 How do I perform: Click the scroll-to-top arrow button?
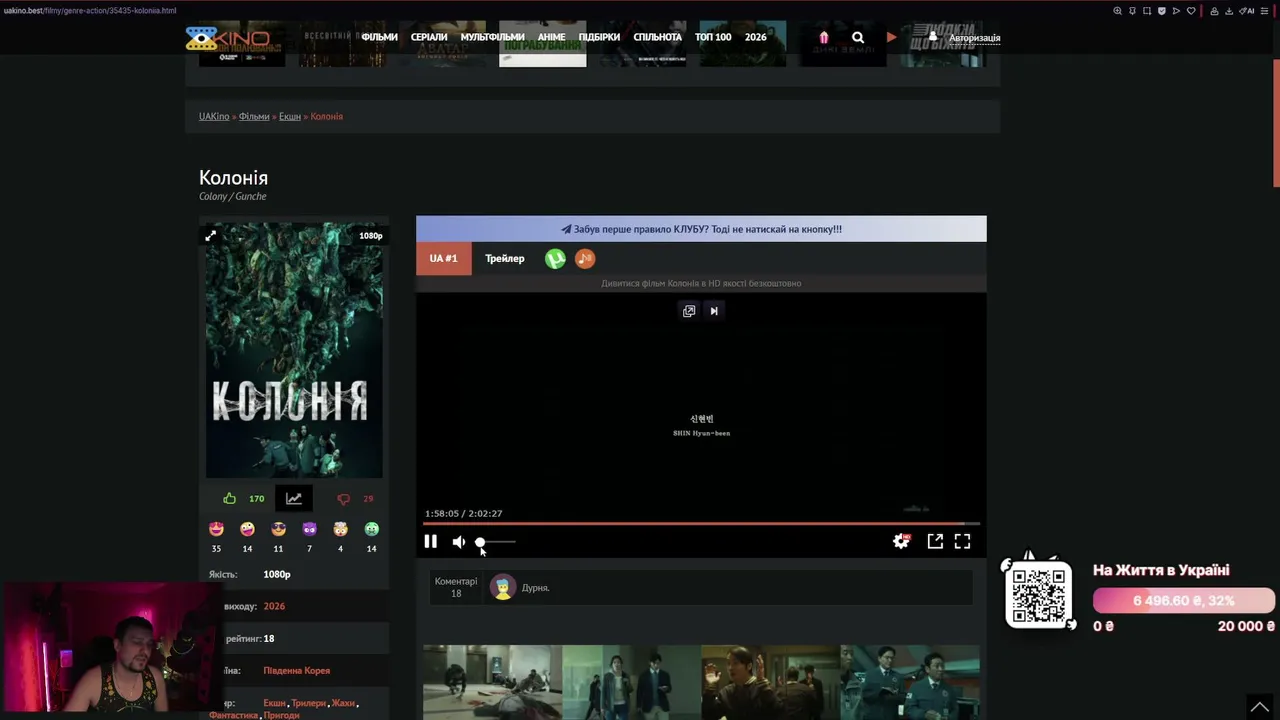[1260, 706]
